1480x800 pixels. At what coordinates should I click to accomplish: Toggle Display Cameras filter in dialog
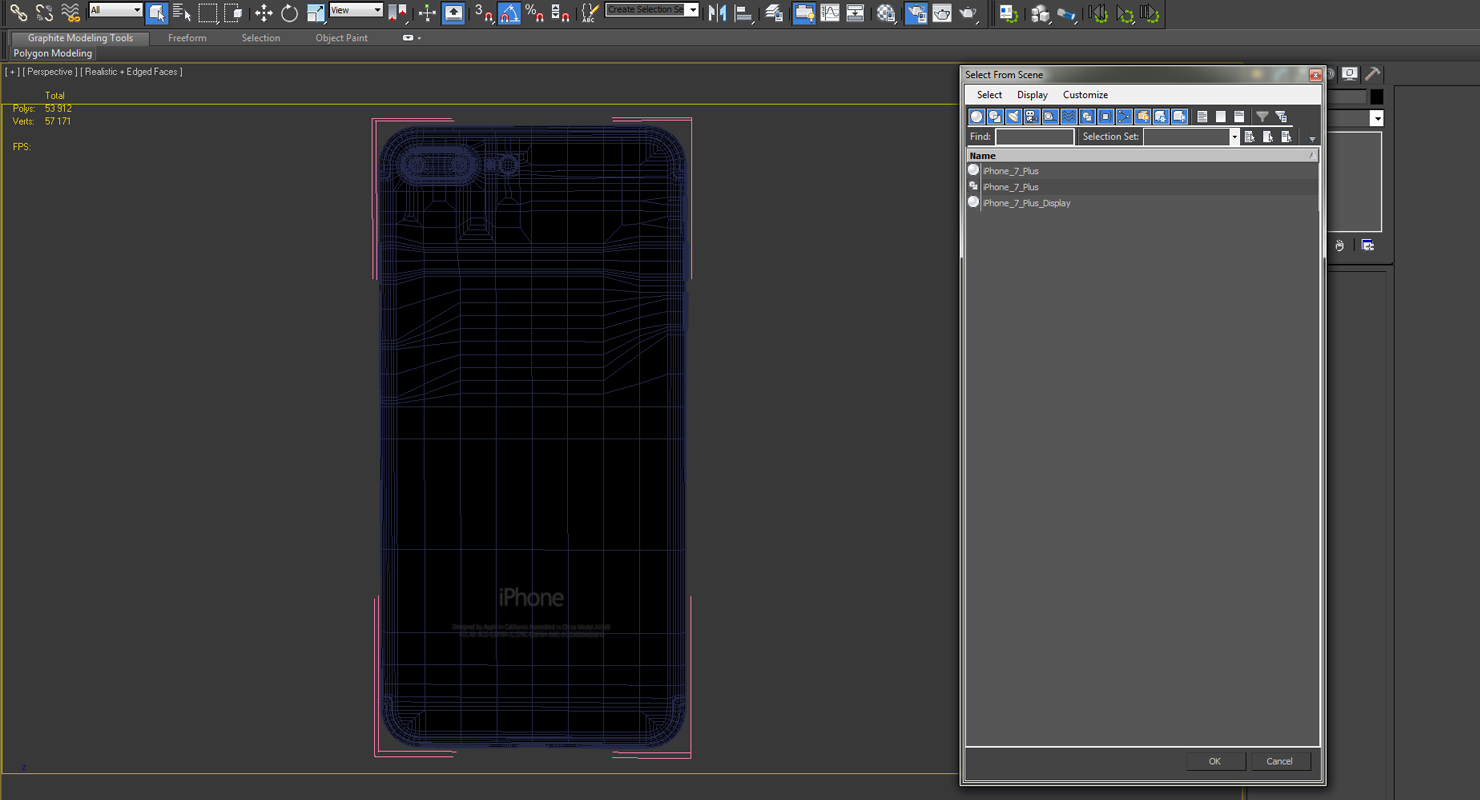(1032, 117)
